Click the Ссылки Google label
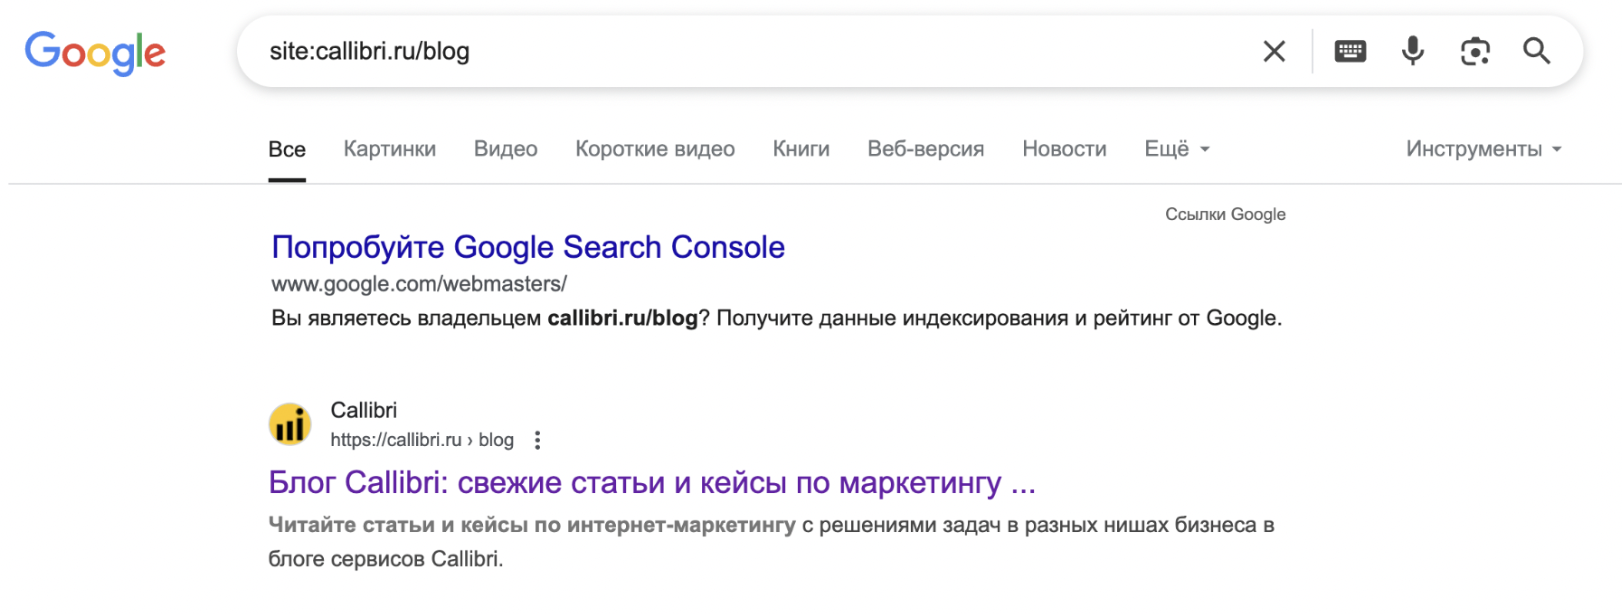Screen dimensions: 1622x614 tap(1224, 213)
